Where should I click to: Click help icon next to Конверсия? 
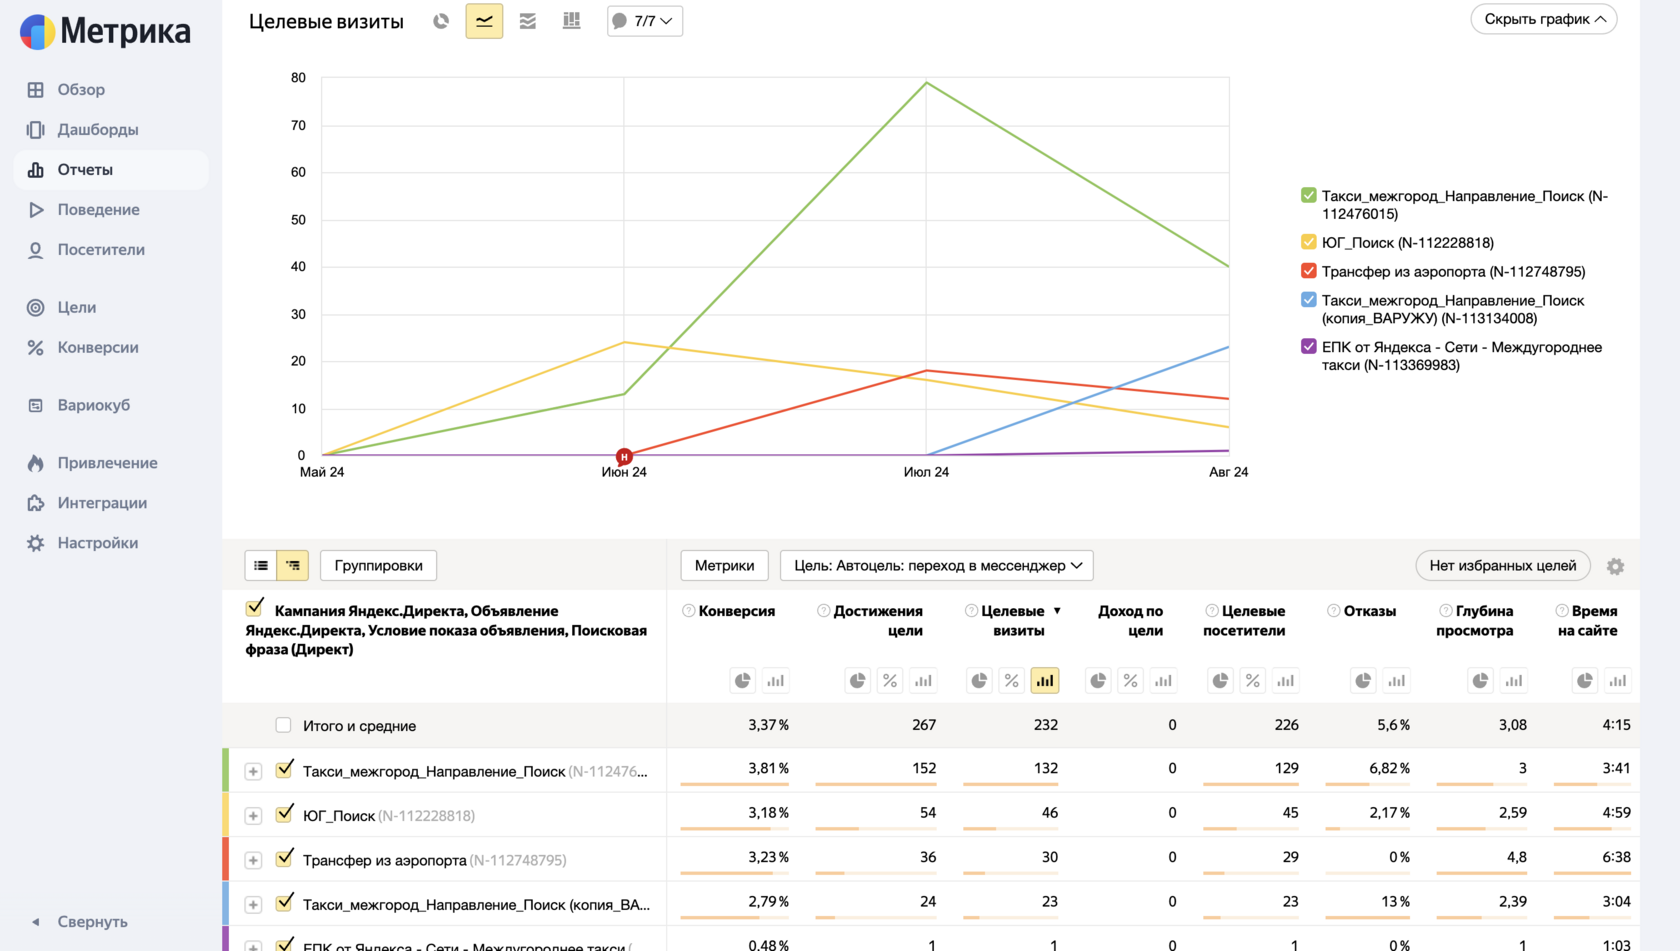click(688, 611)
